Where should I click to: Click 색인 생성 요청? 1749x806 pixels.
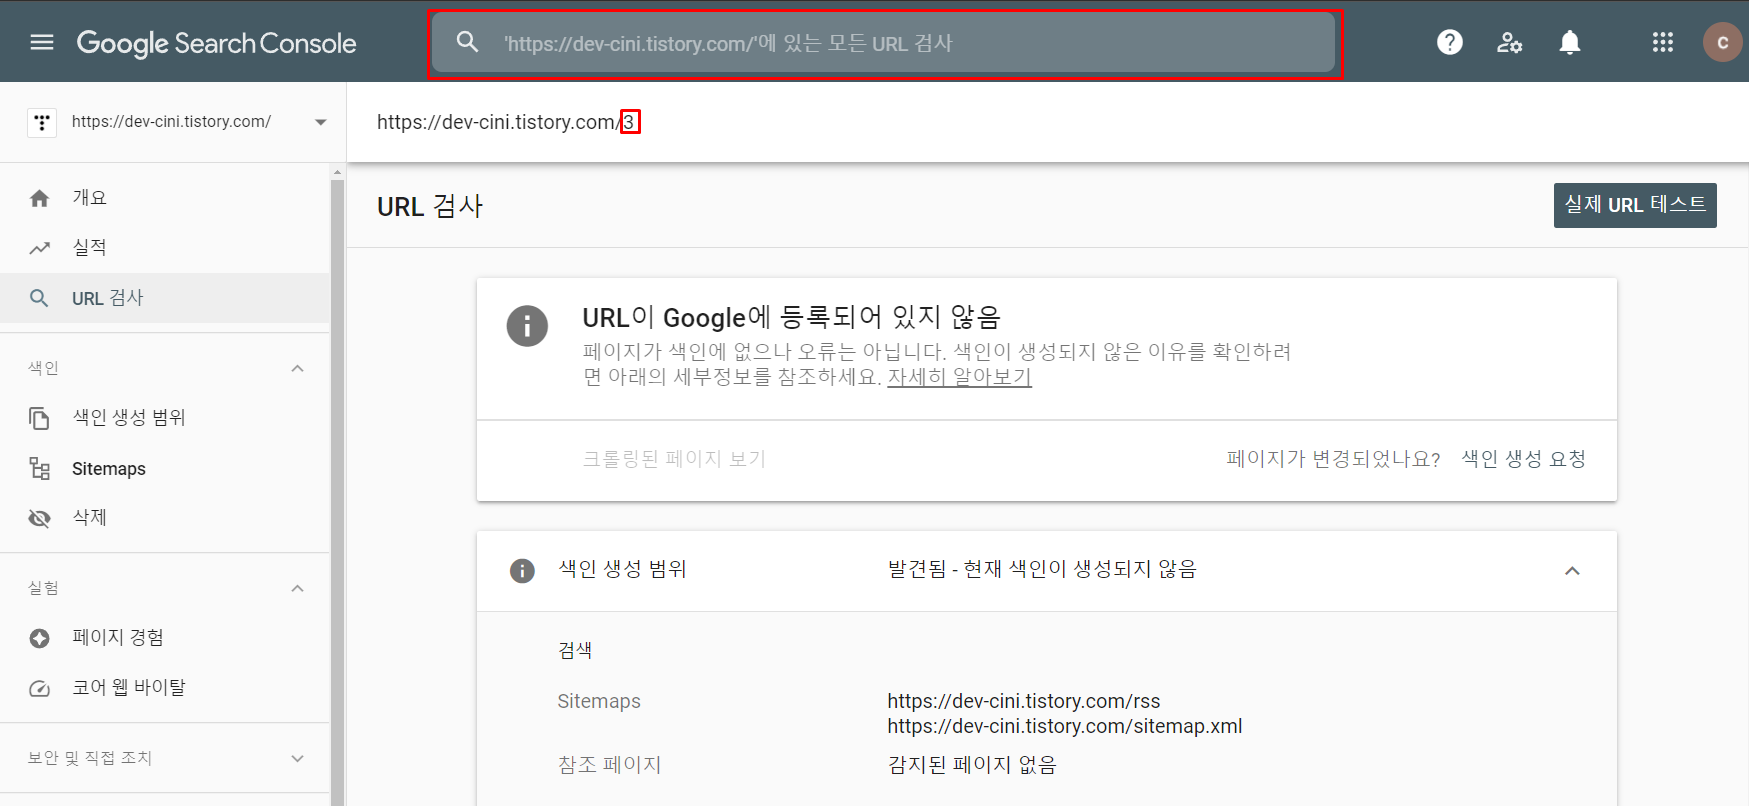[x=1523, y=459]
